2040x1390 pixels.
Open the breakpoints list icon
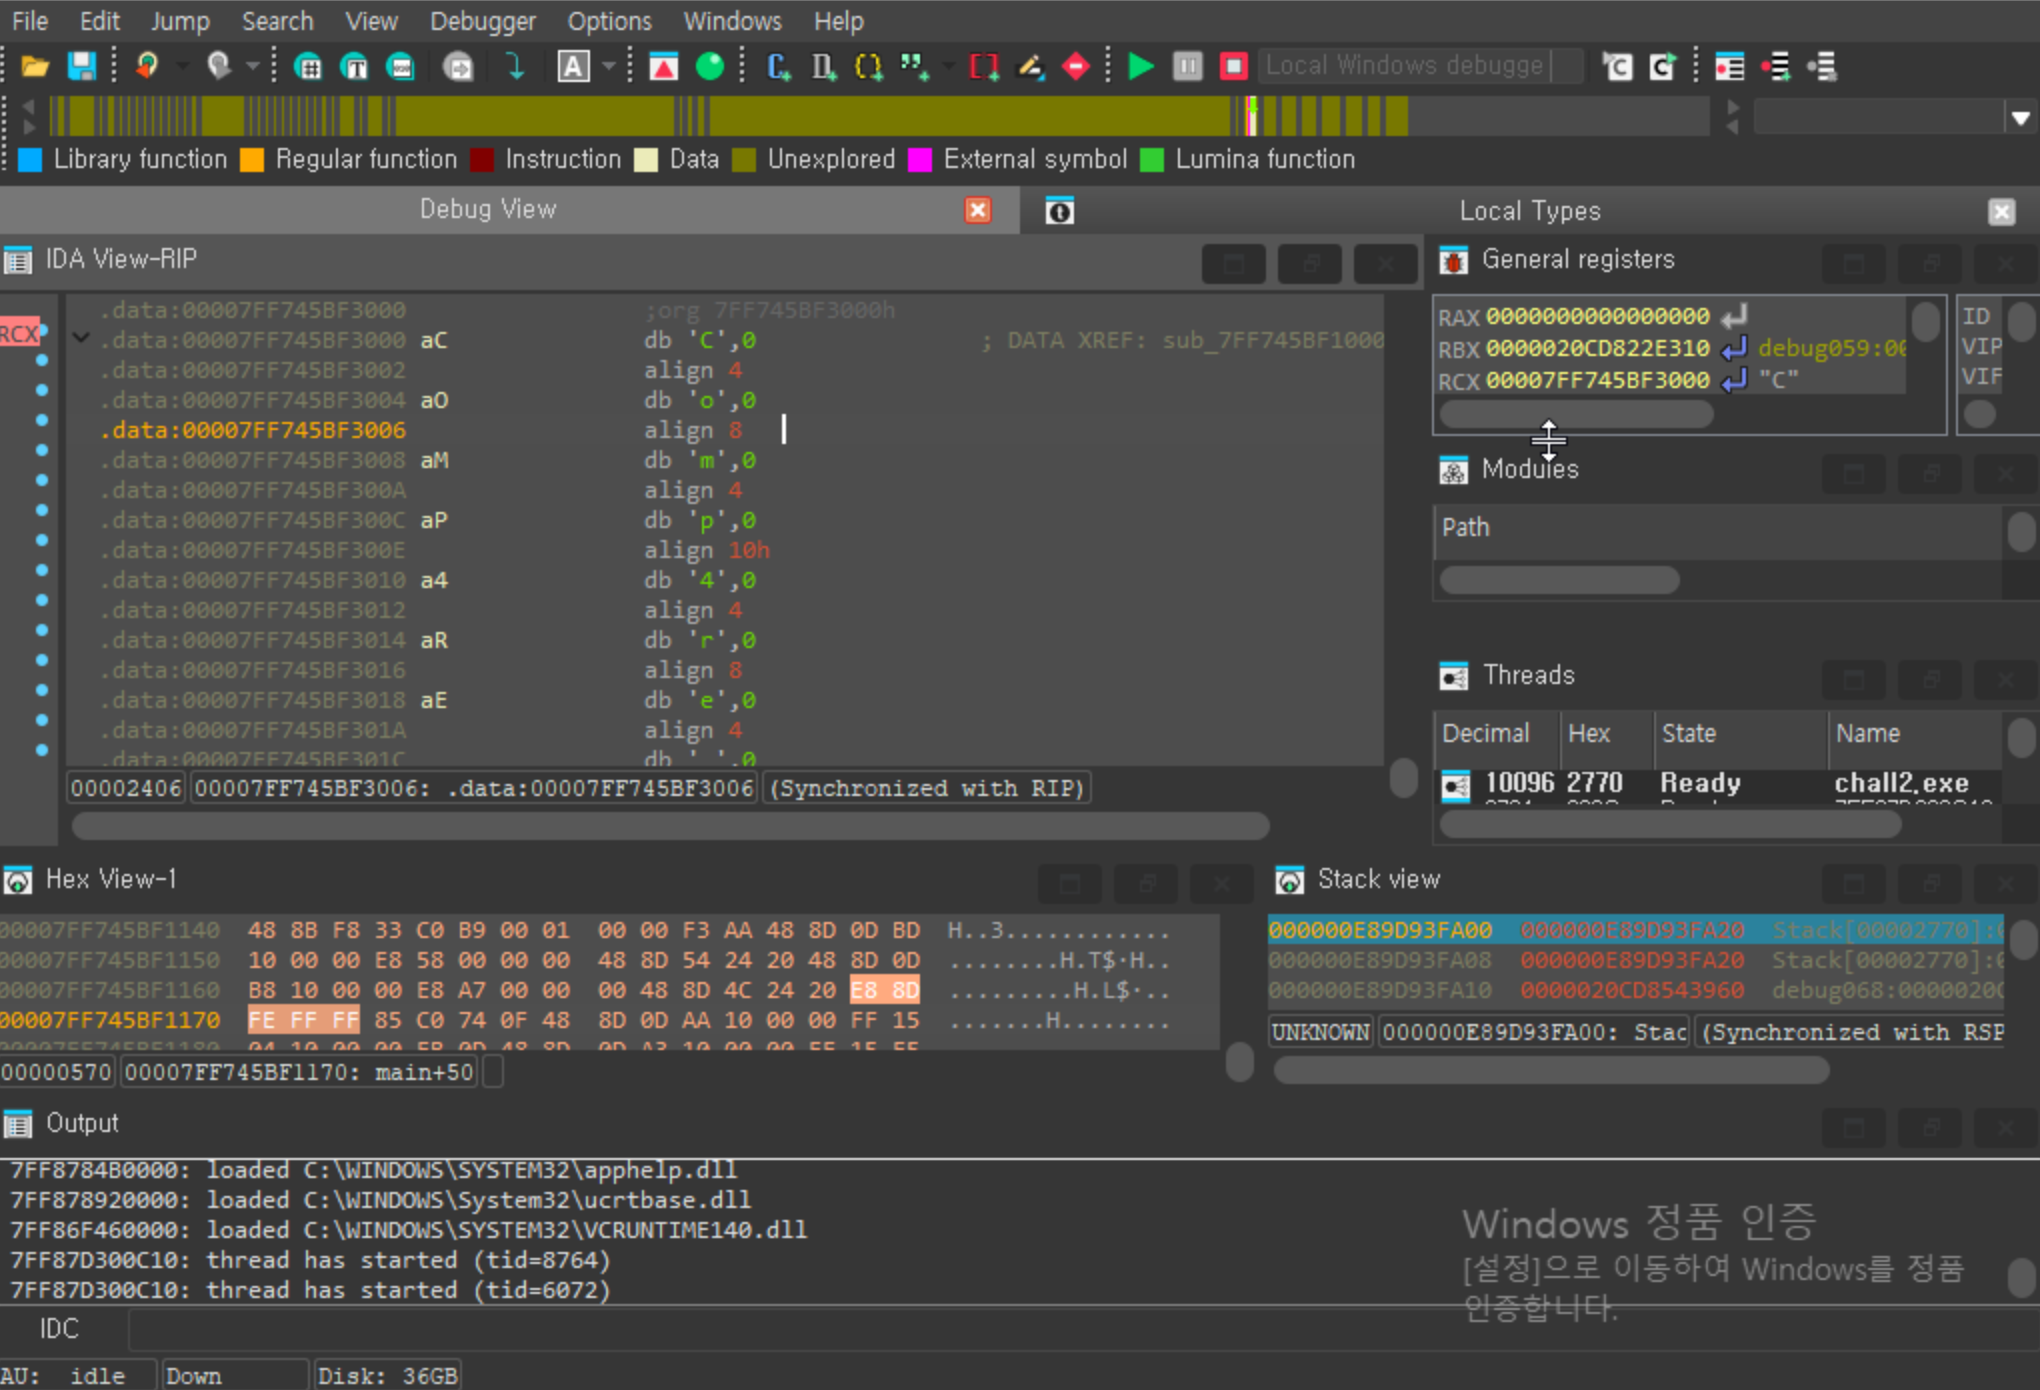[x=1728, y=66]
